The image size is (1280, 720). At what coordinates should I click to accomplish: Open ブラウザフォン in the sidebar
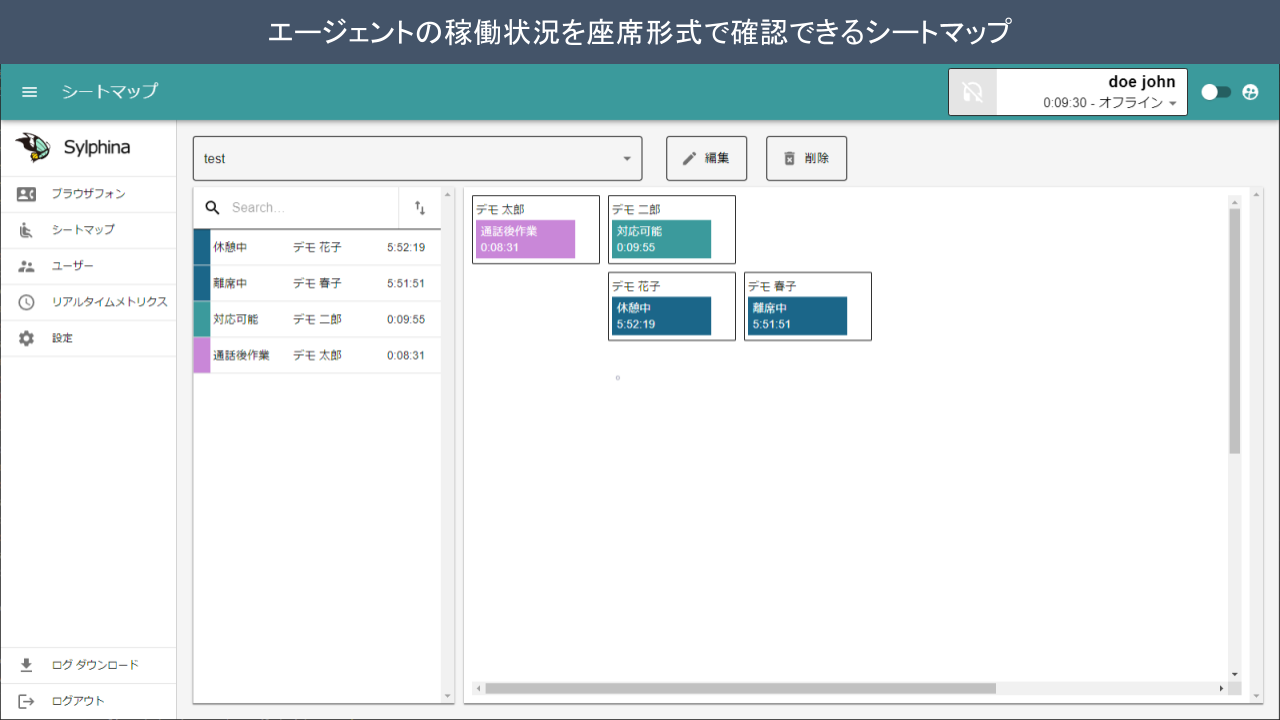(88, 194)
